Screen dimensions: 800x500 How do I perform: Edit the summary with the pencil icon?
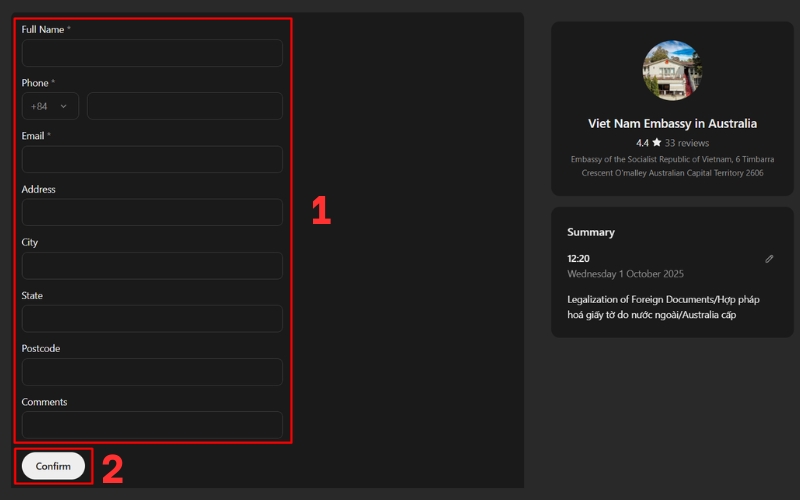click(x=769, y=259)
